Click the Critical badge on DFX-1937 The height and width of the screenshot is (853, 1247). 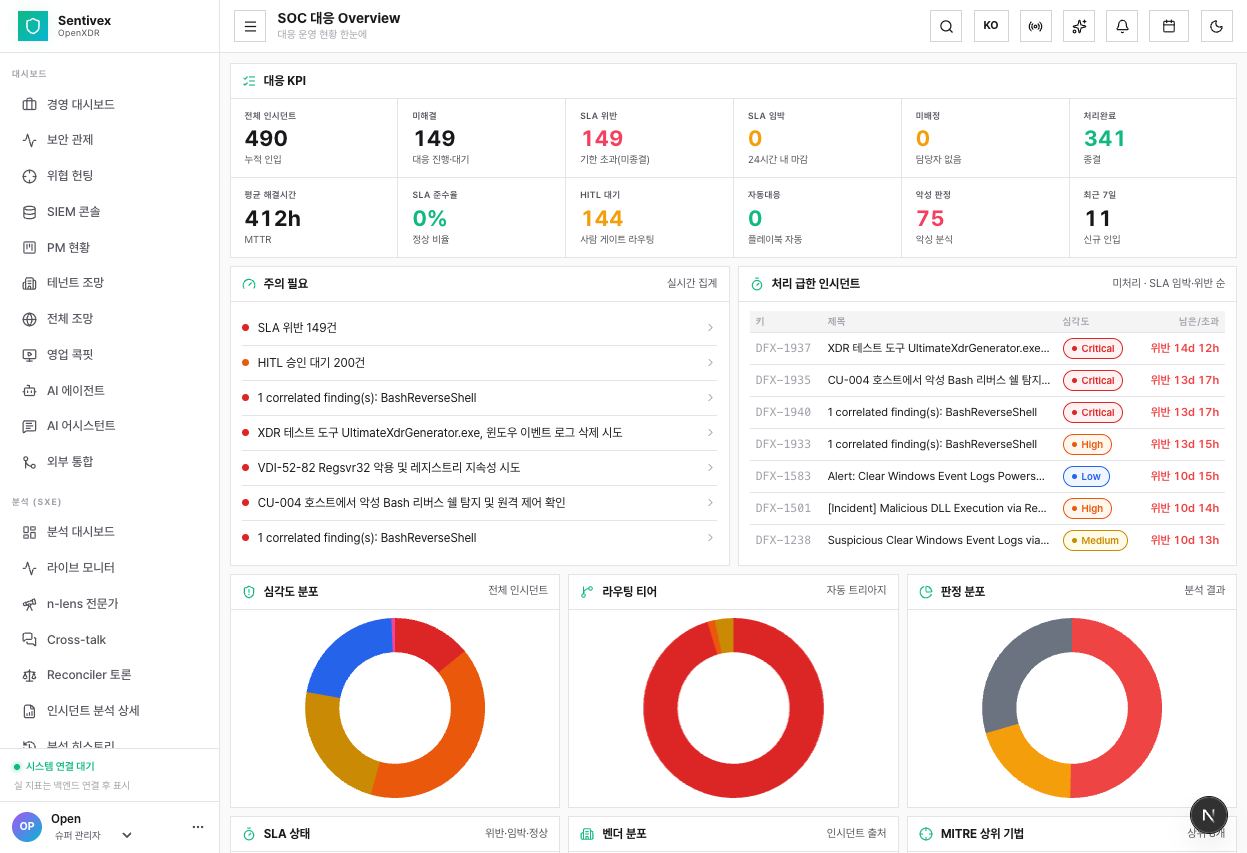point(1092,349)
